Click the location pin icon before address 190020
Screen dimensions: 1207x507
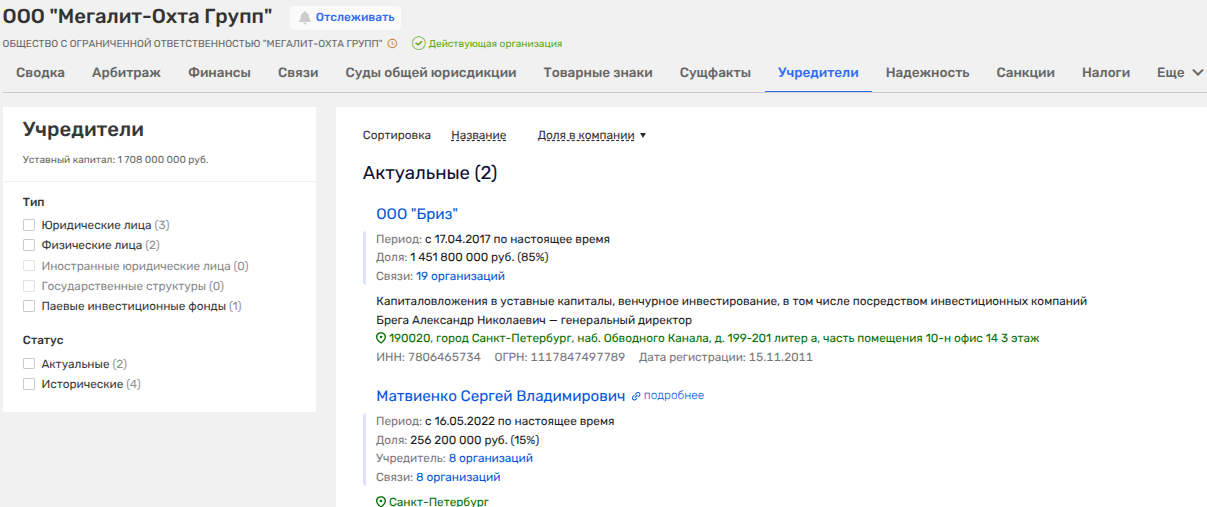(x=381, y=339)
